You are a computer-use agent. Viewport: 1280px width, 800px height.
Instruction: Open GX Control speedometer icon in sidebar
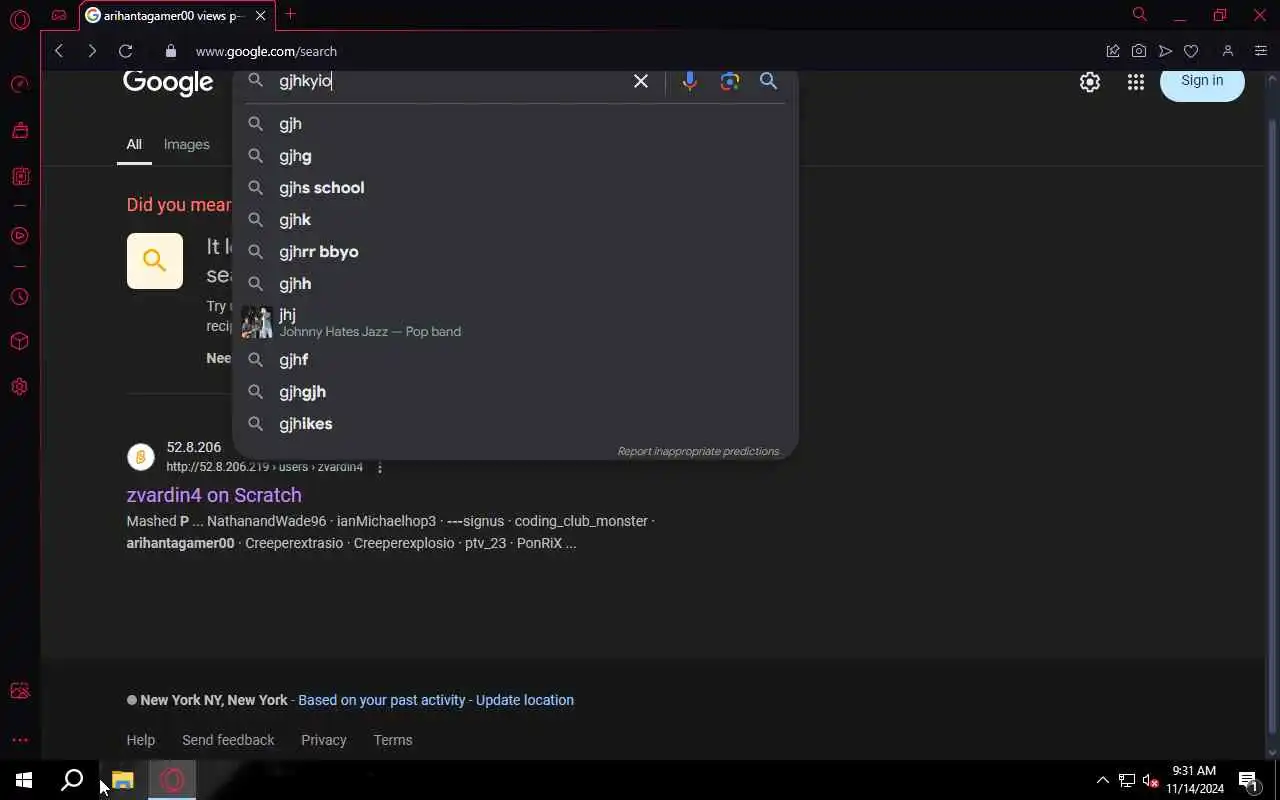(x=19, y=85)
